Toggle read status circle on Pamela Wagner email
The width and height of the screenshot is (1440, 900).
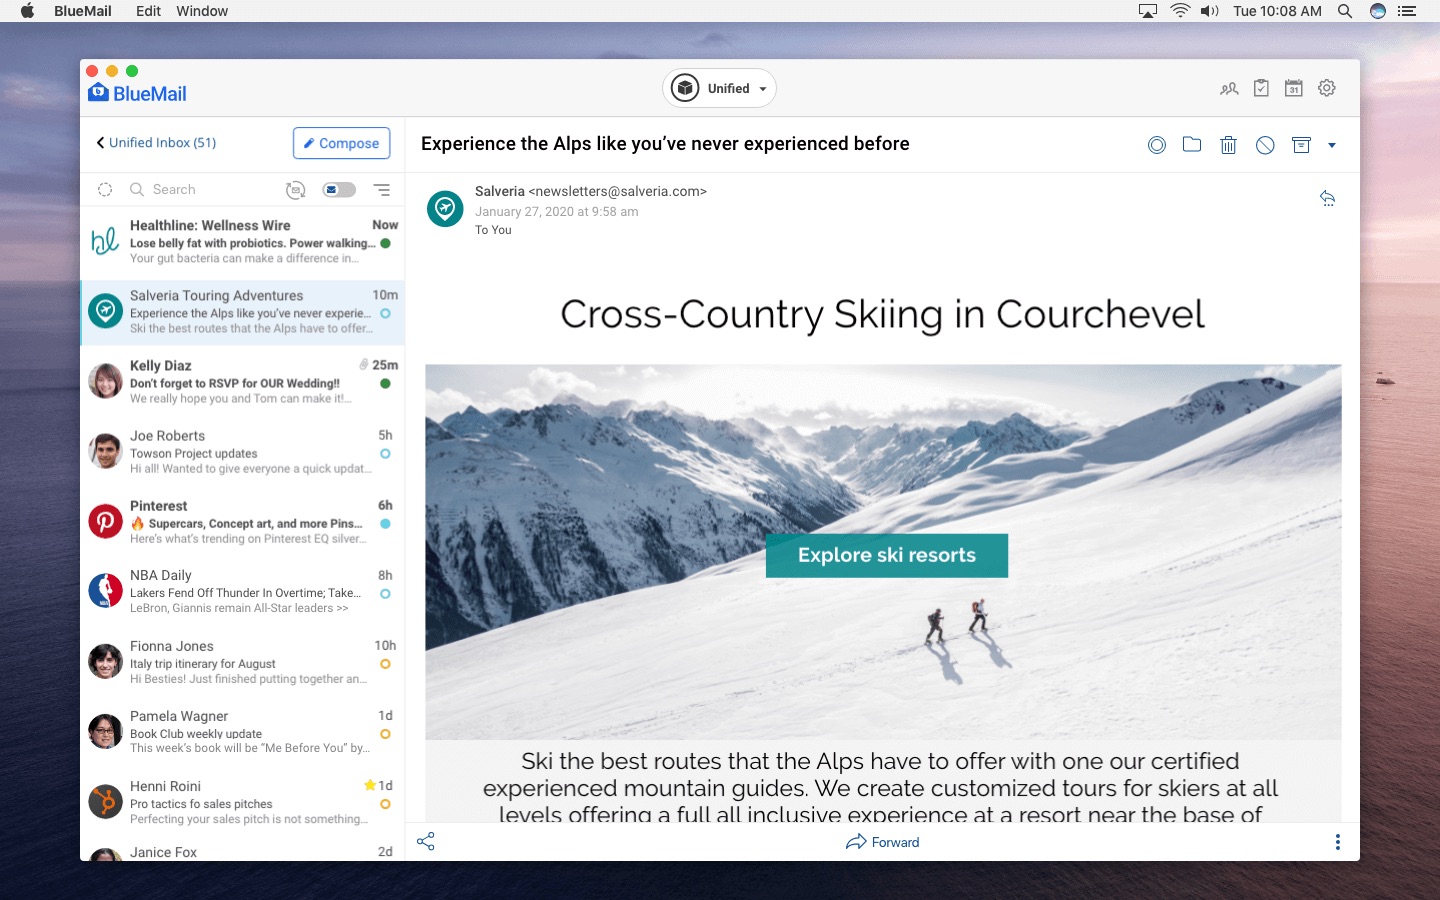385,734
